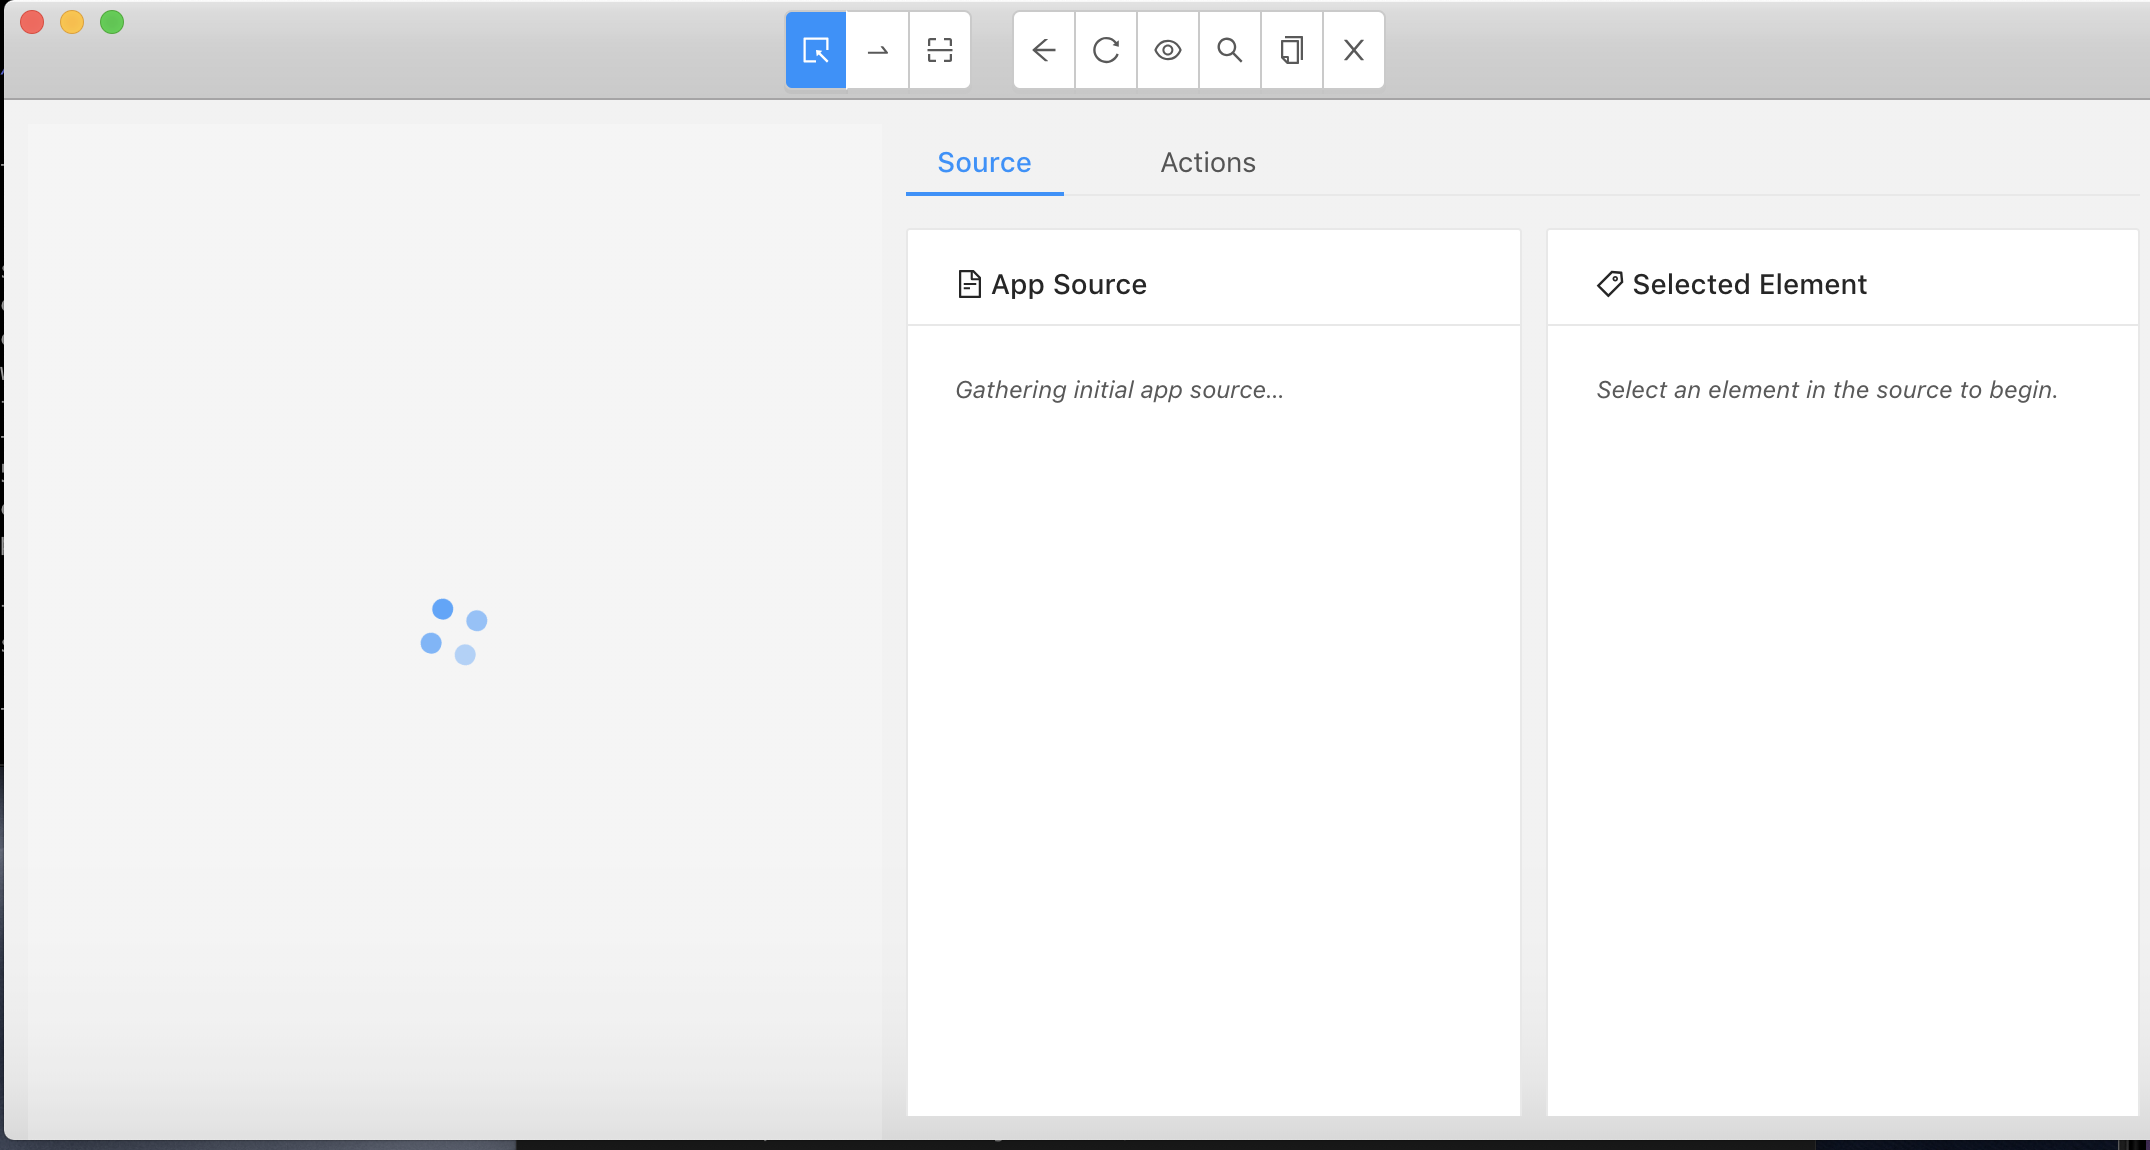Open Search for element magnifier

pyautogui.click(x=1230, y=50)
